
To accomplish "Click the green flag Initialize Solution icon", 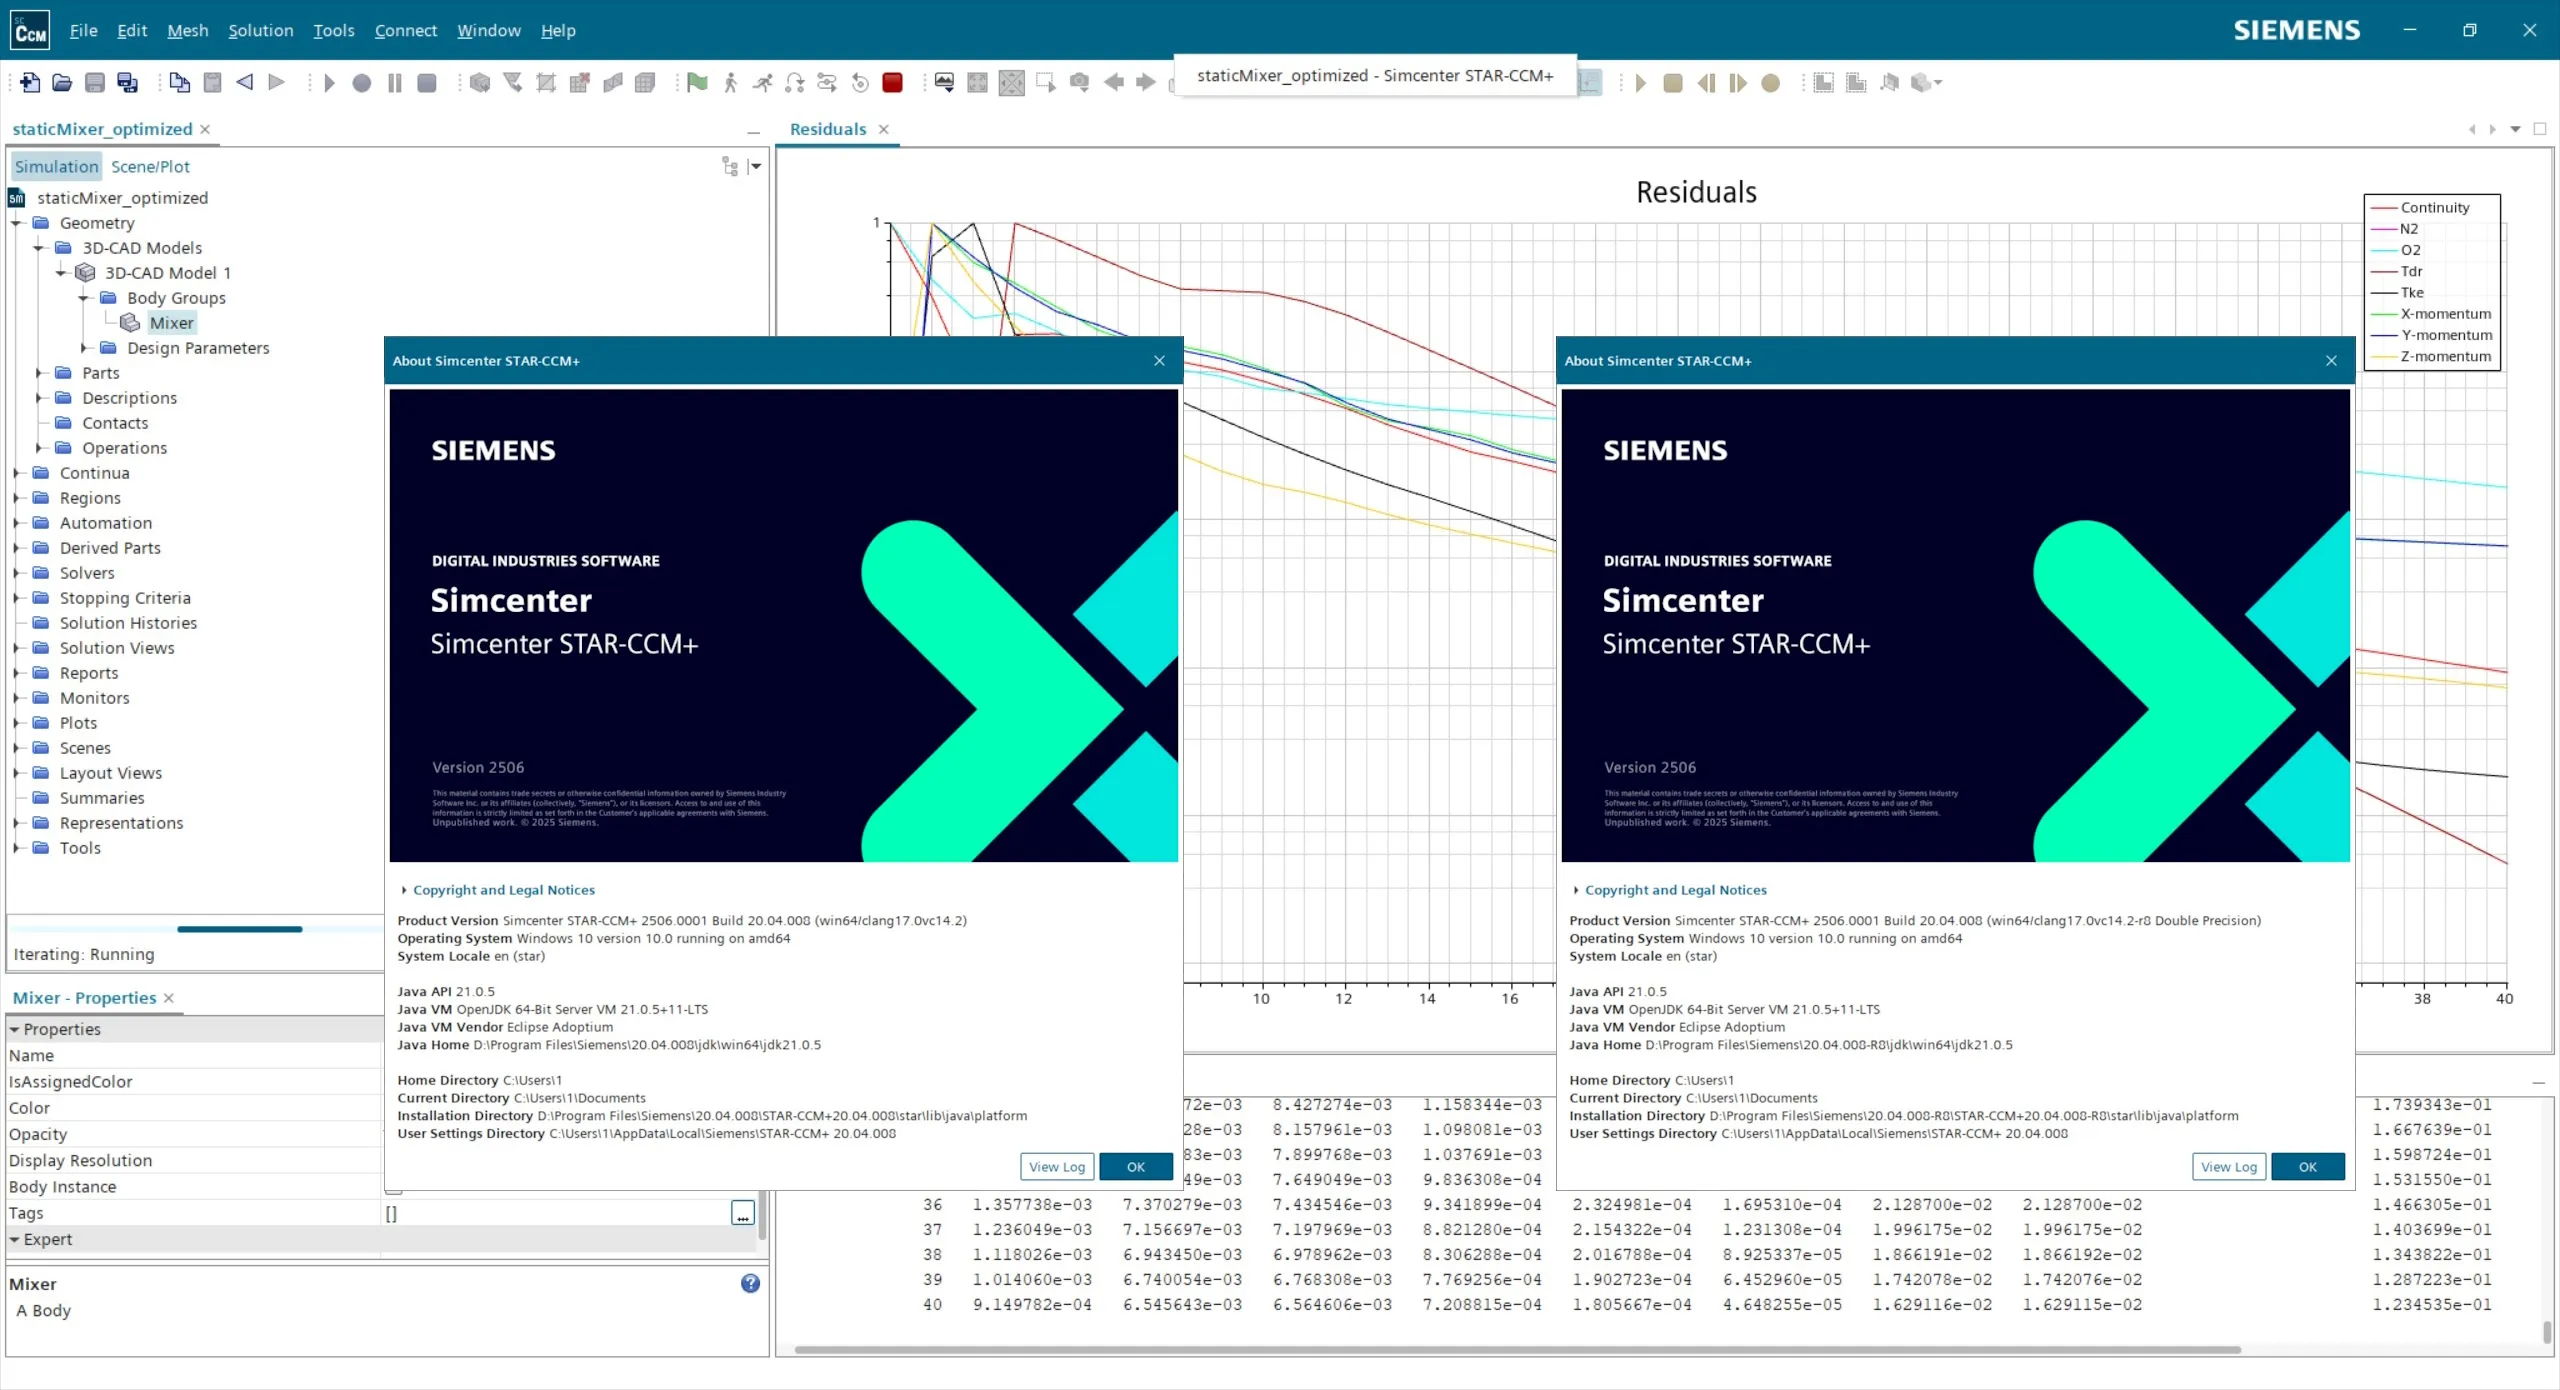I will point(698,83).
